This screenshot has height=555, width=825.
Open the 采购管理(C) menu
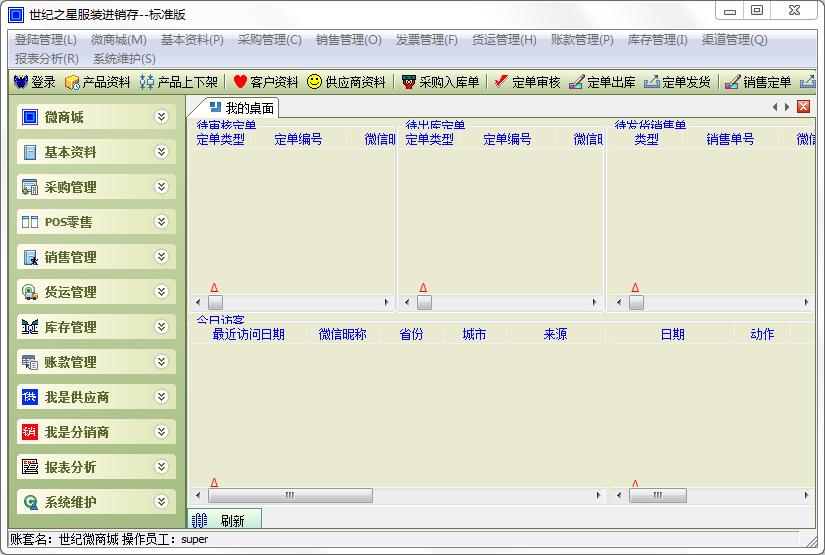pos(269,39)
